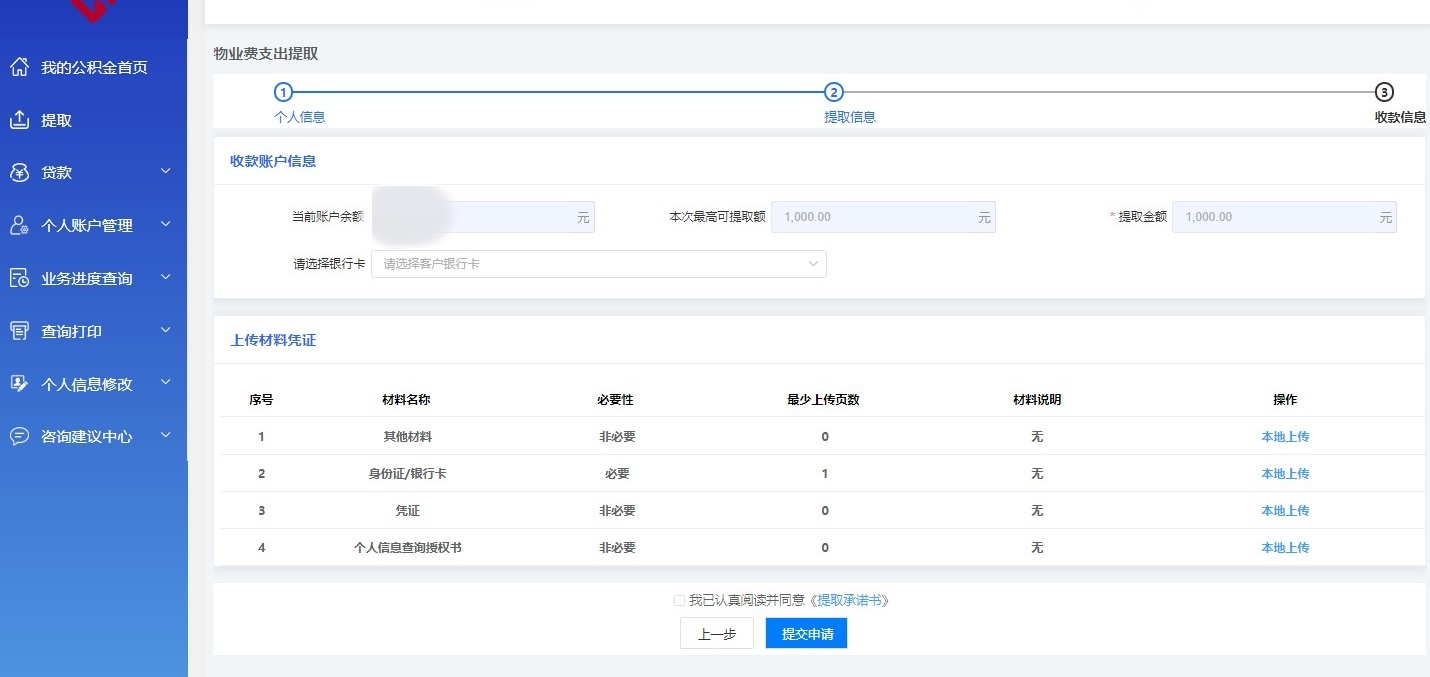Click the printer icon beside 查询打印
The width and height of the screenshot is (1430, 677).
click(x=19, y=331)
